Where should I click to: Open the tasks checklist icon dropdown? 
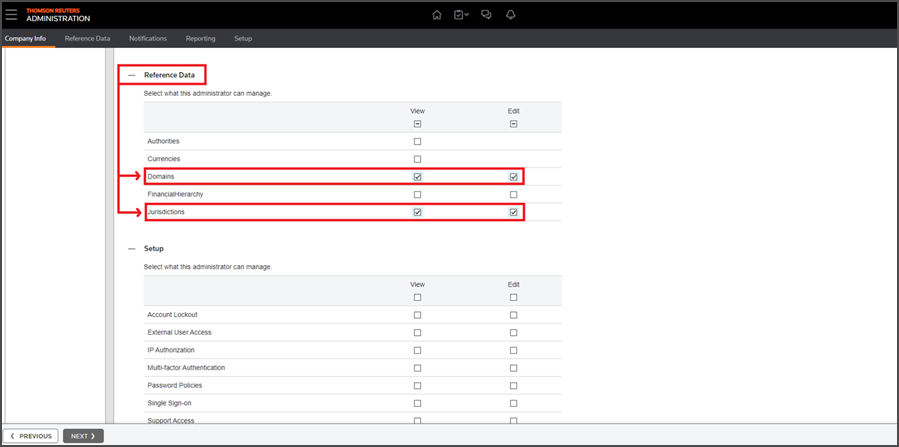(461, 15)
